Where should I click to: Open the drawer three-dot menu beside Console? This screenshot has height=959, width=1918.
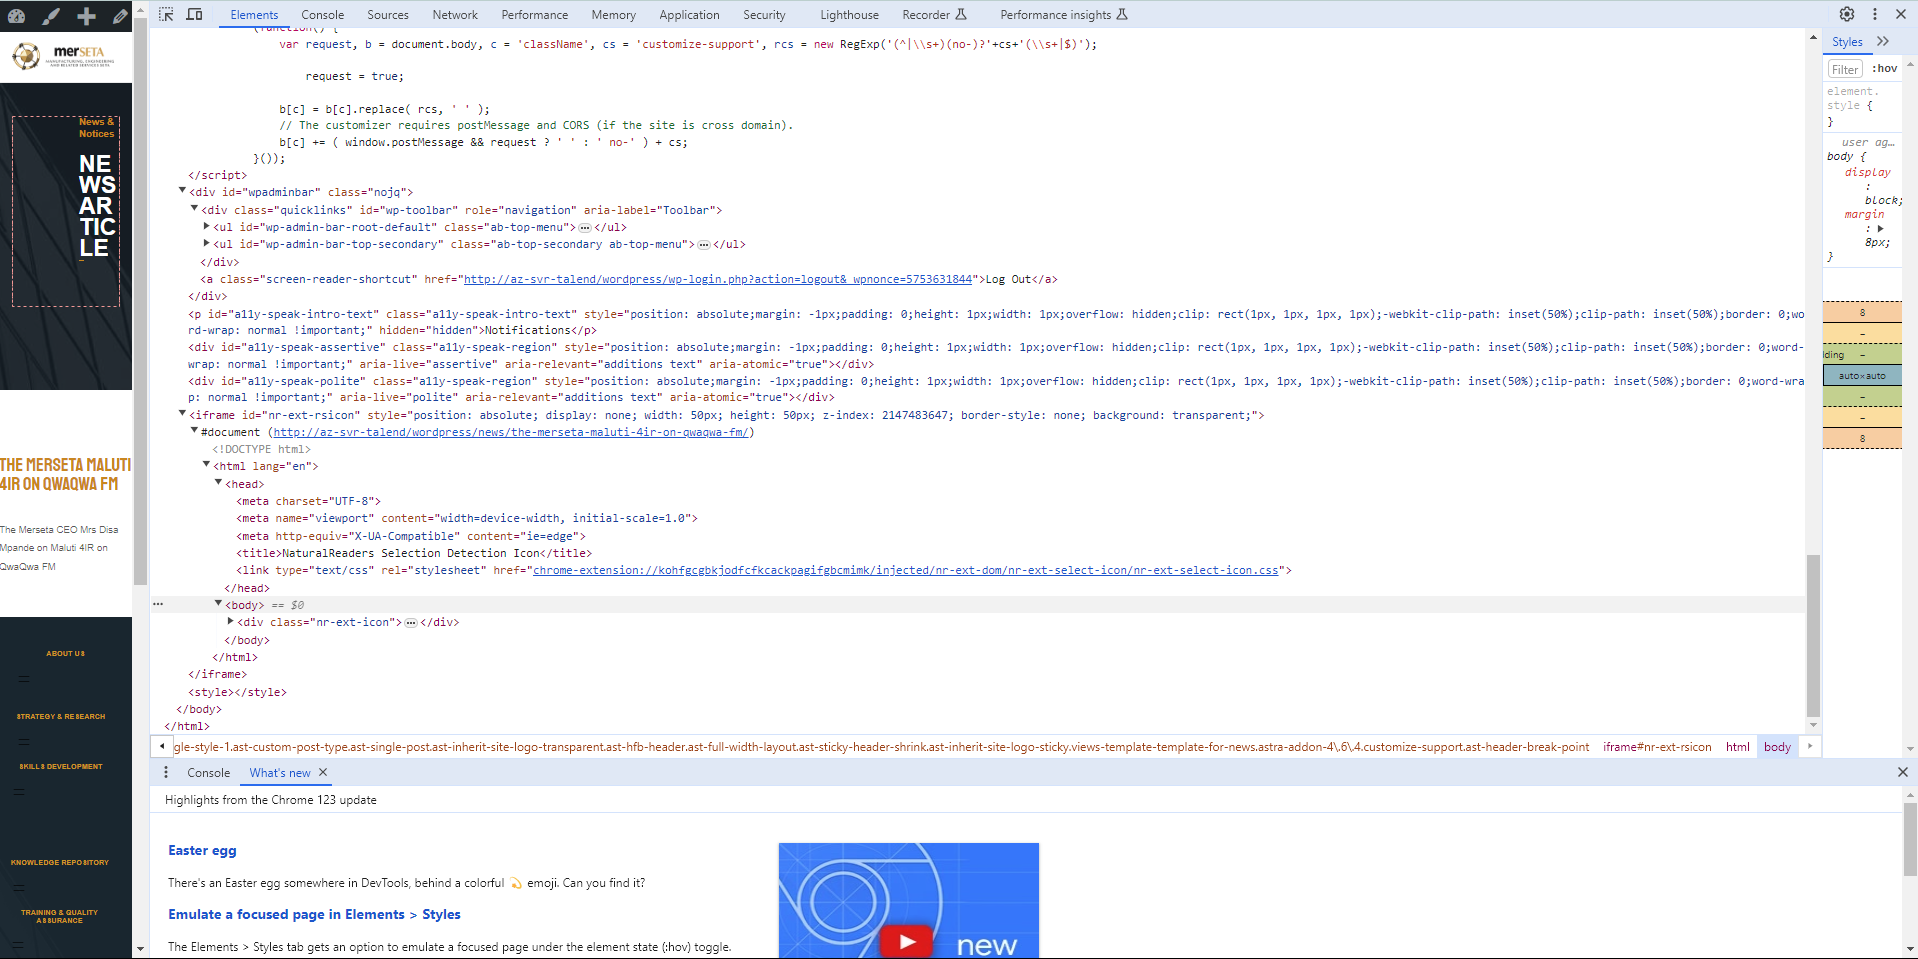(x=166, y=772)
